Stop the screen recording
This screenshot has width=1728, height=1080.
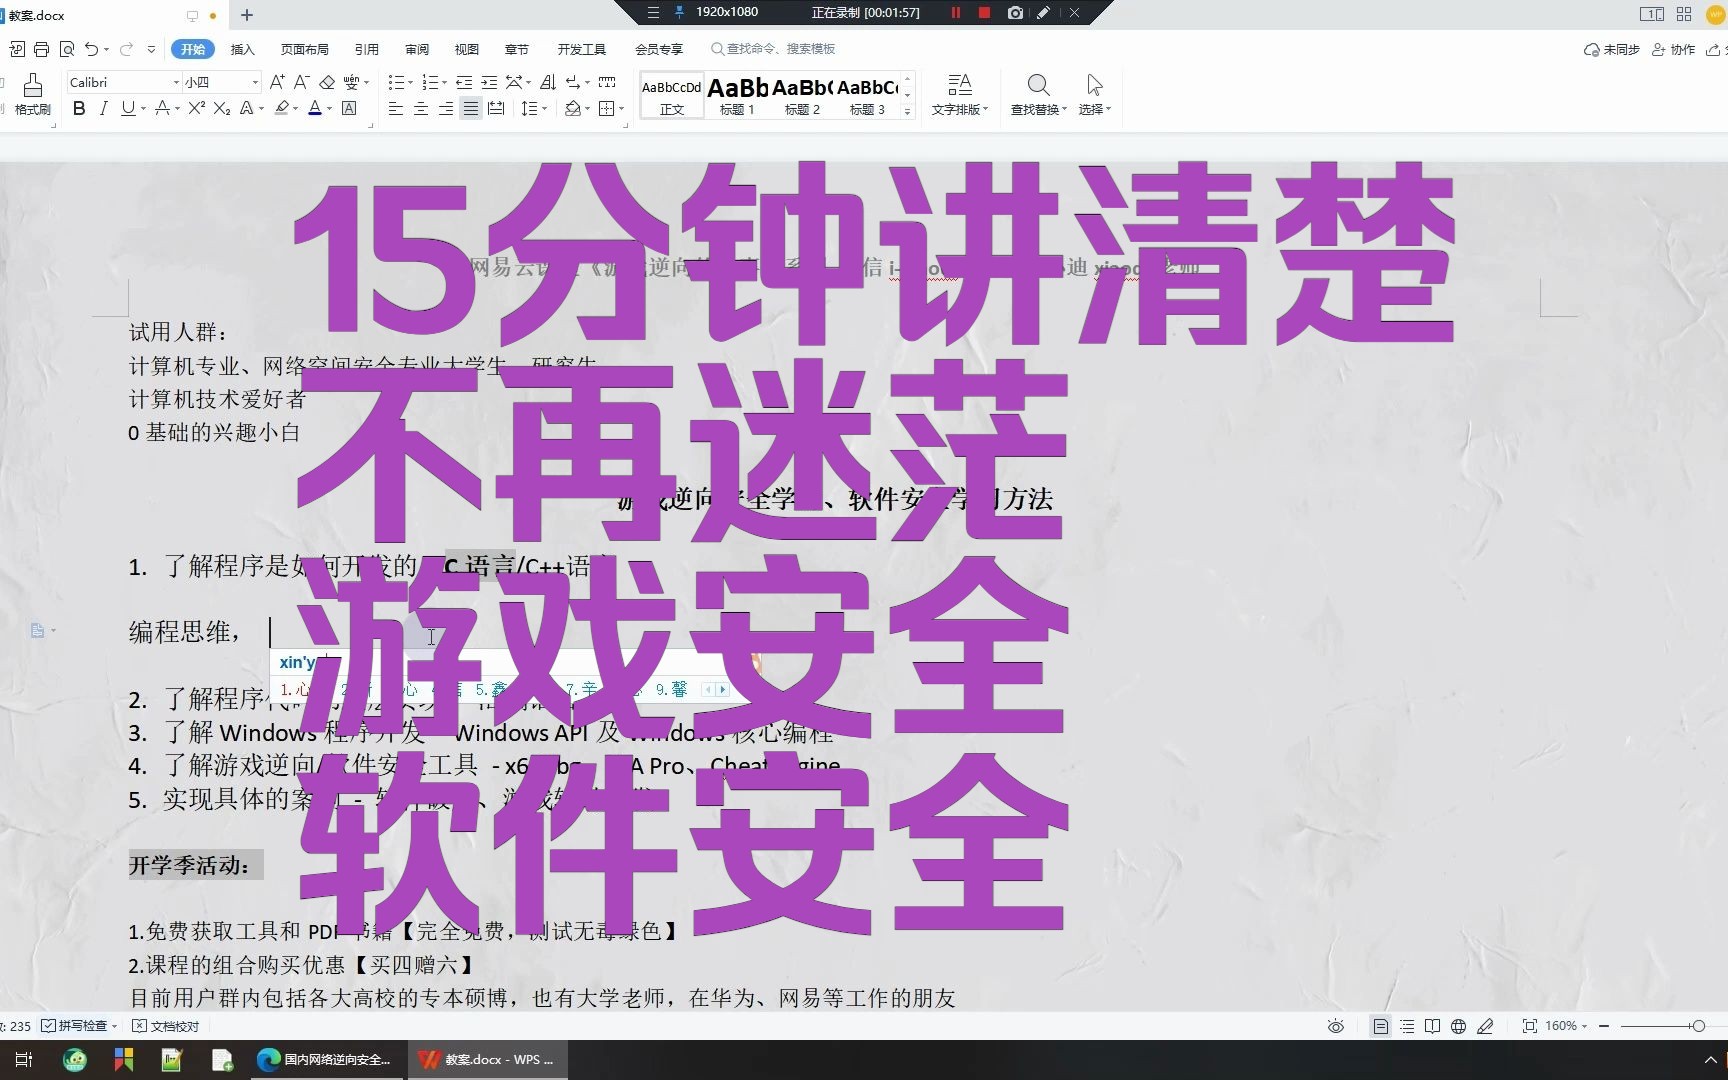(985, 12)
